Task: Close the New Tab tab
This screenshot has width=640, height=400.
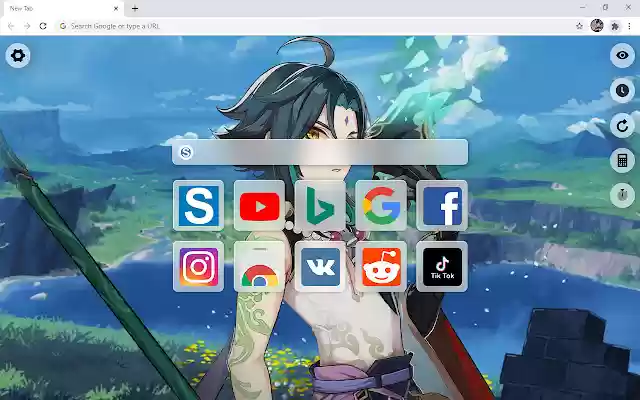Action: (116, 9)
